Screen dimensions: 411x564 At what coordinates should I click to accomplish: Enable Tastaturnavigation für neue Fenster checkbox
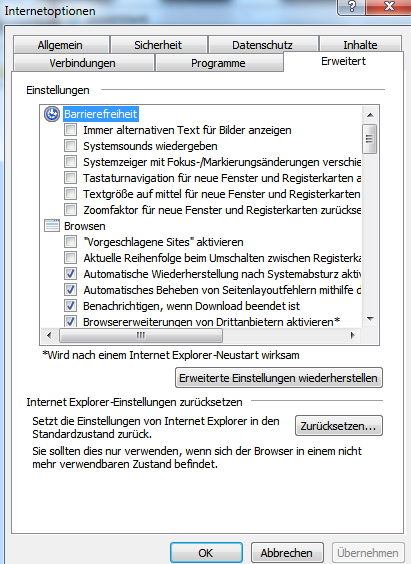70,178
